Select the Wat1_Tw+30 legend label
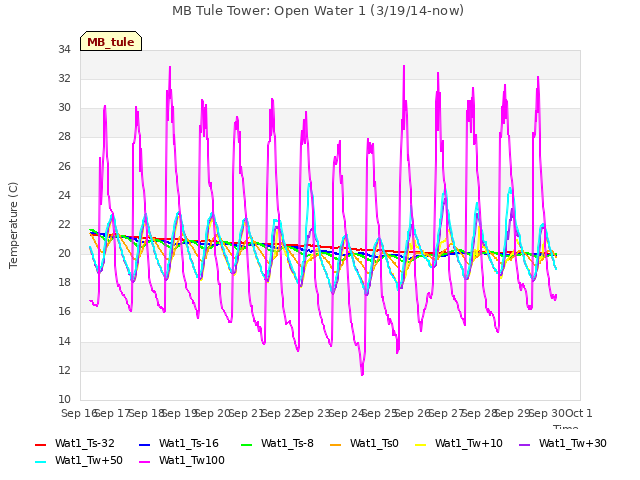 click(573, 443)
